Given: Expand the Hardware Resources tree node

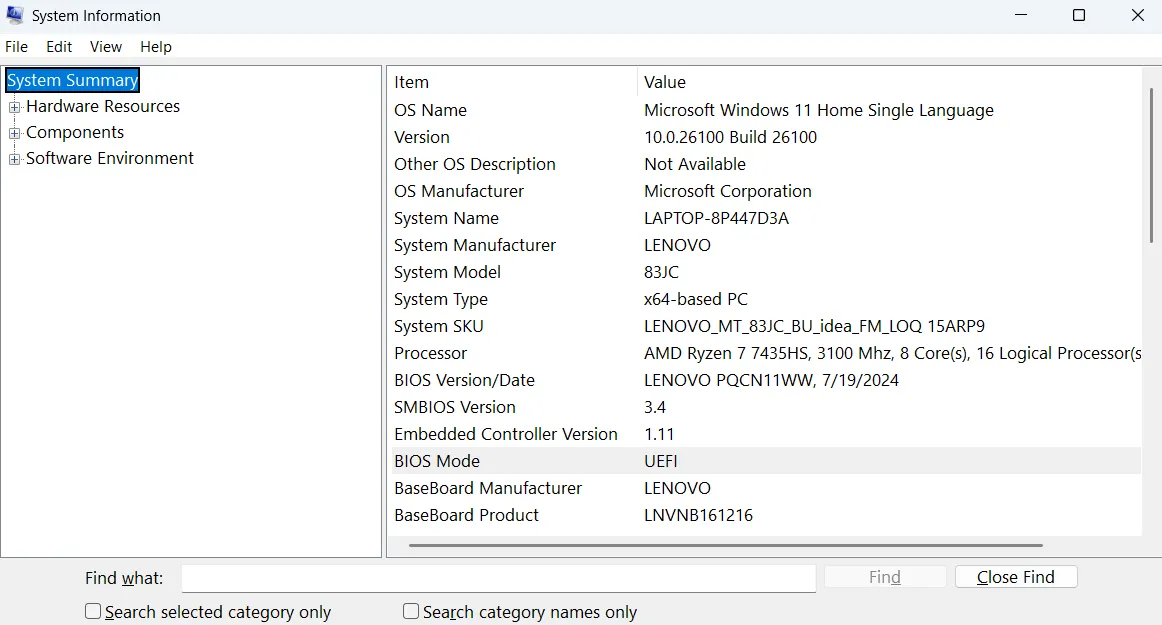Looking at the screenshot, I should (x=14, y=107).
